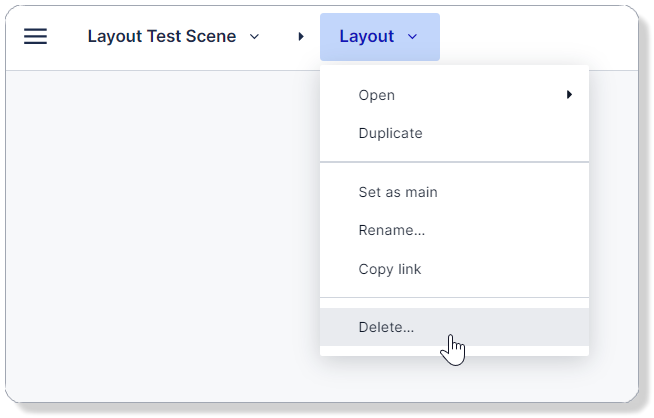Select Open from the Layout menu
Viewport: 654px width, 418px height.
[x=377, y=95]
